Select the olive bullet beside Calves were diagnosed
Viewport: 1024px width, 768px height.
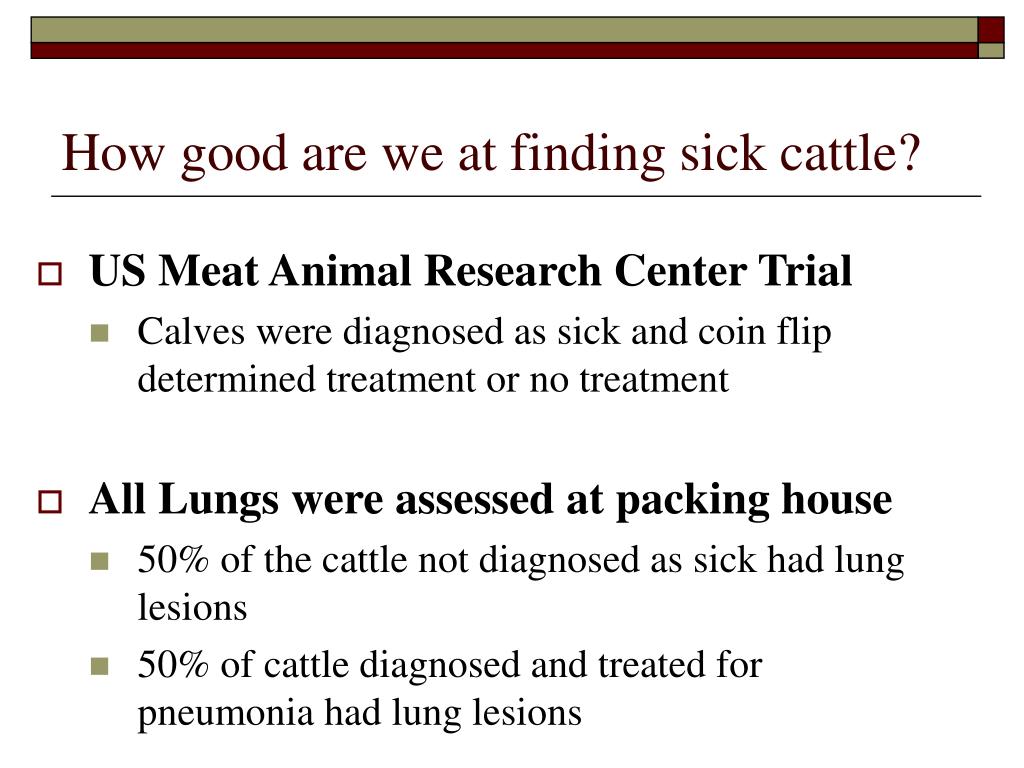click(99, 334)
